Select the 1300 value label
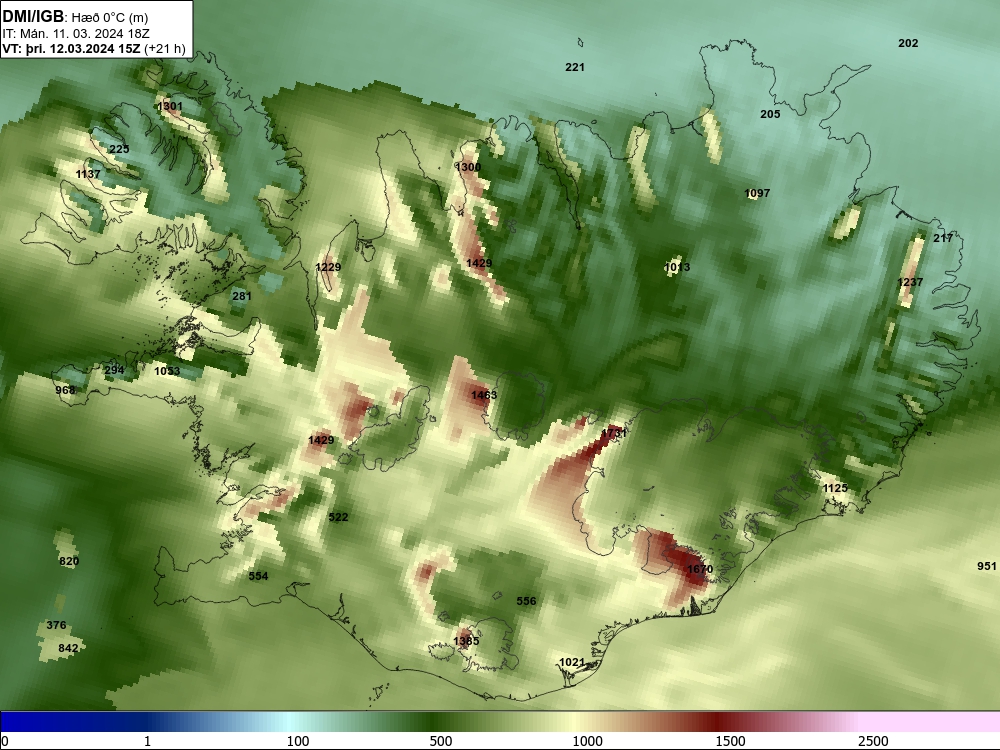 [468, 167]
